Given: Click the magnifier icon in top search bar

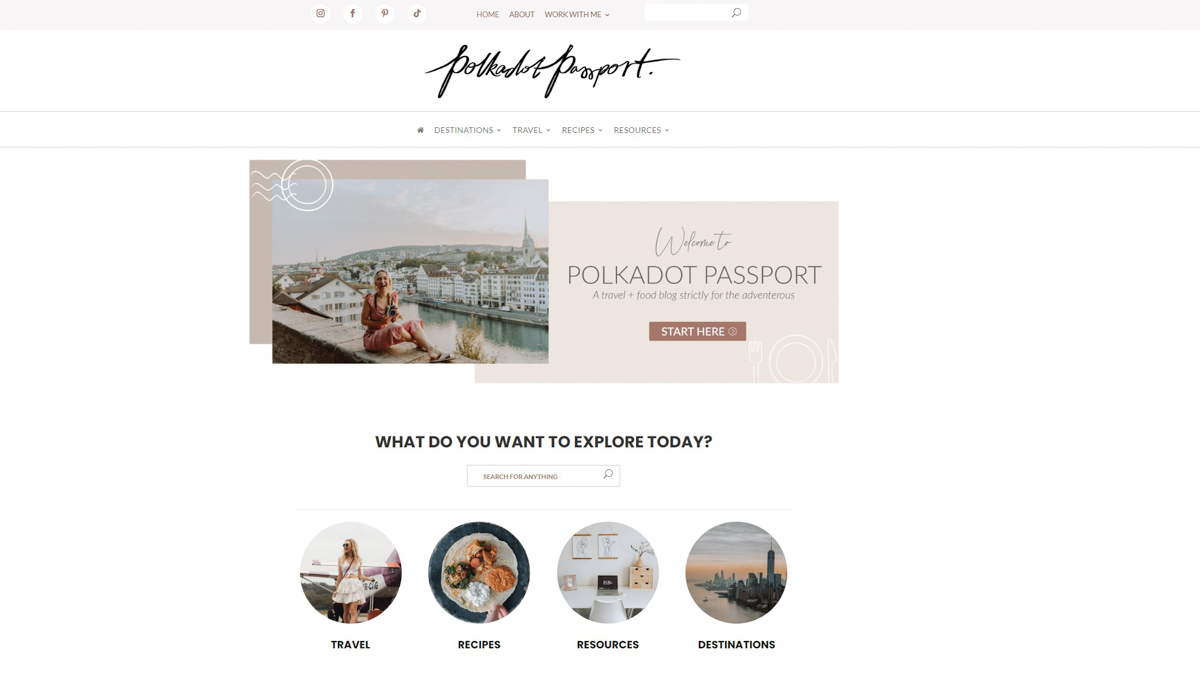Looking at the screenshot, I should point(737,12).
